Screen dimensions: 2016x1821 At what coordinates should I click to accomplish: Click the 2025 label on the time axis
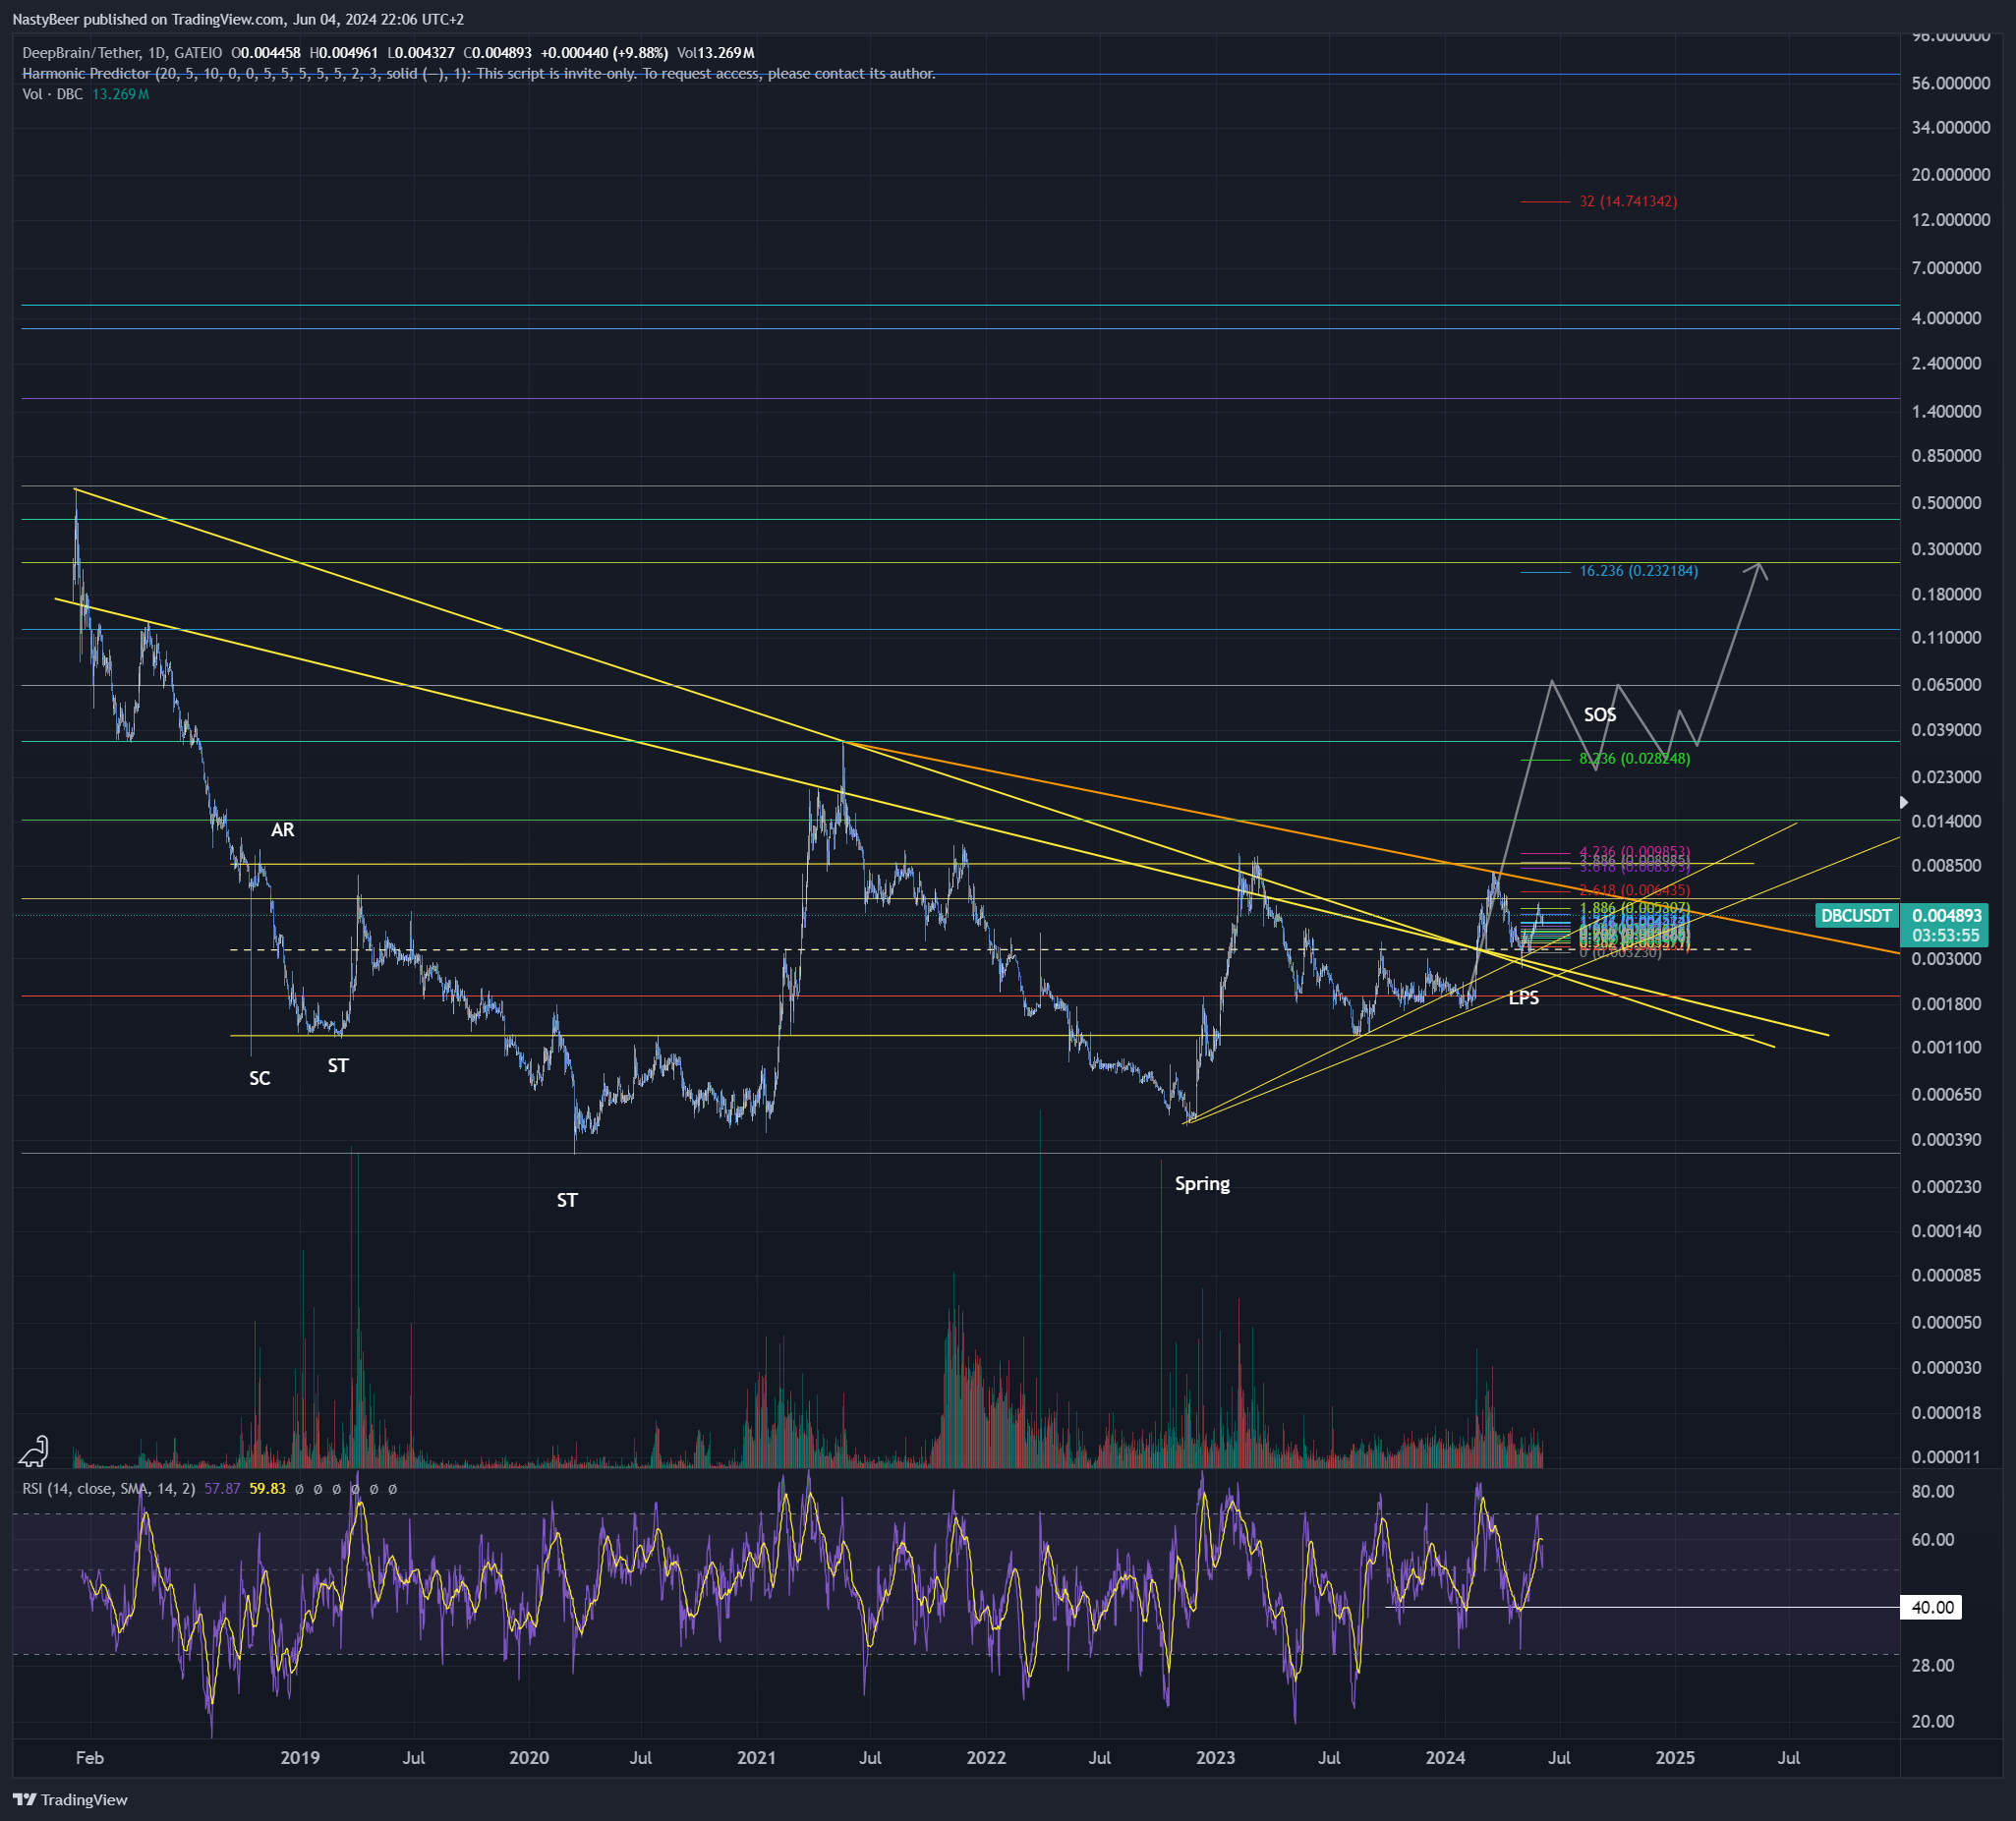[x=1675, y=1758]
